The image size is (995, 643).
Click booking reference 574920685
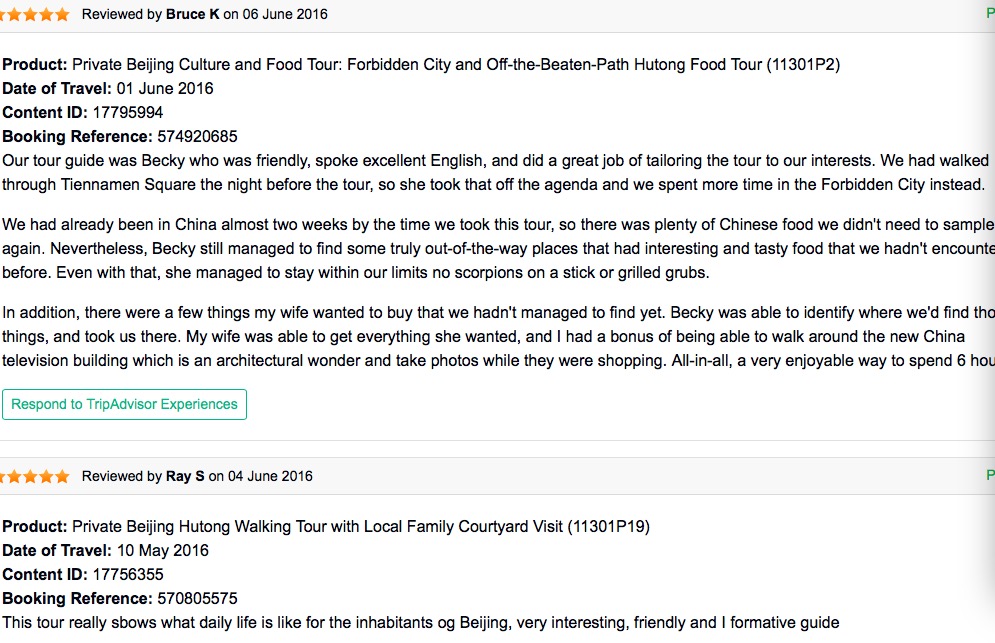pos(197,137)
